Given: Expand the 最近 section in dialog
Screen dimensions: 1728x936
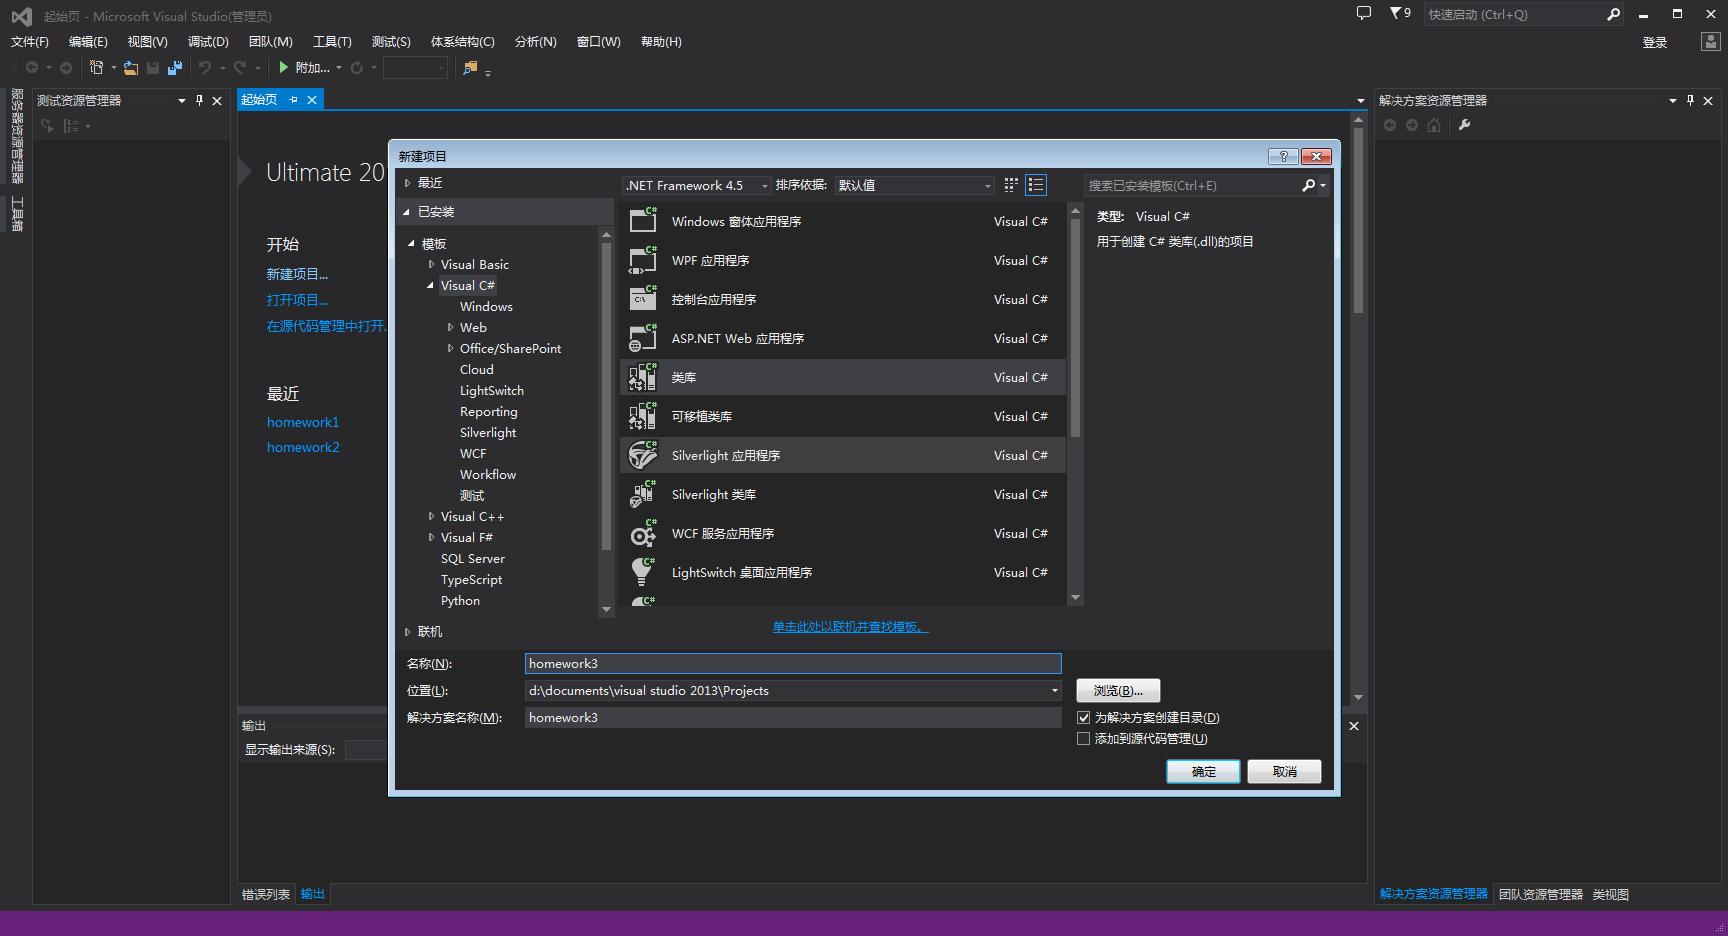Looking at the screenshot, I should (408, 183).
